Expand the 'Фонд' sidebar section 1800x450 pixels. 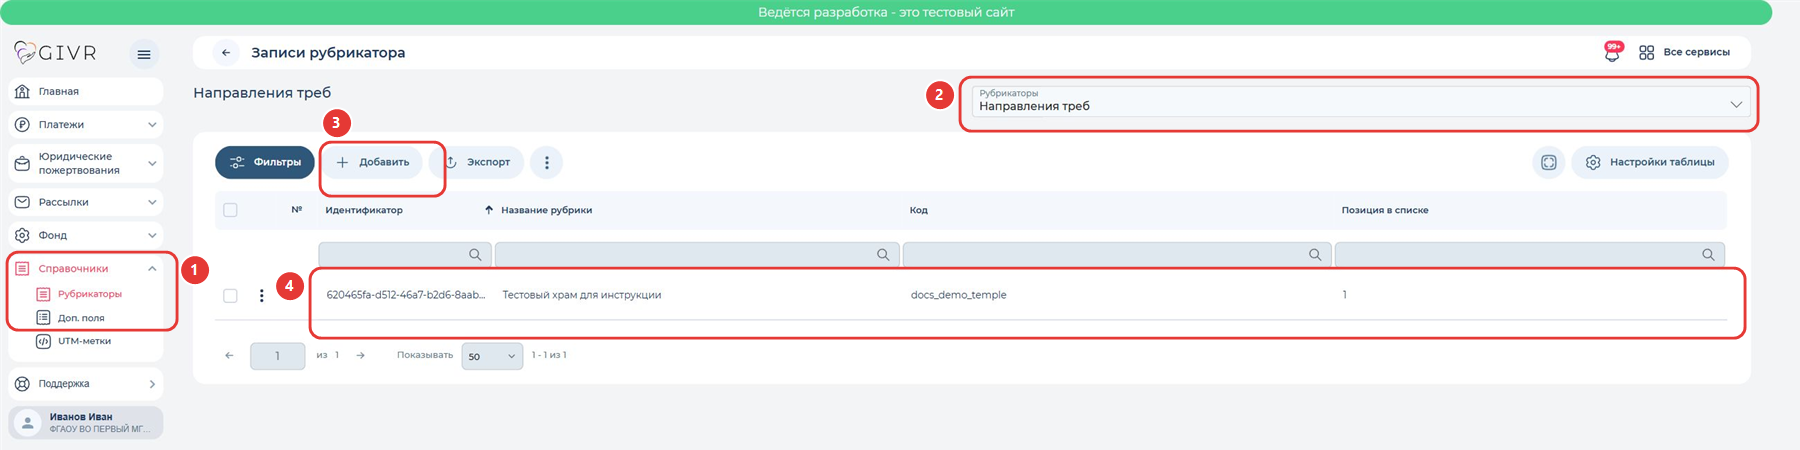tap(85, 235)
